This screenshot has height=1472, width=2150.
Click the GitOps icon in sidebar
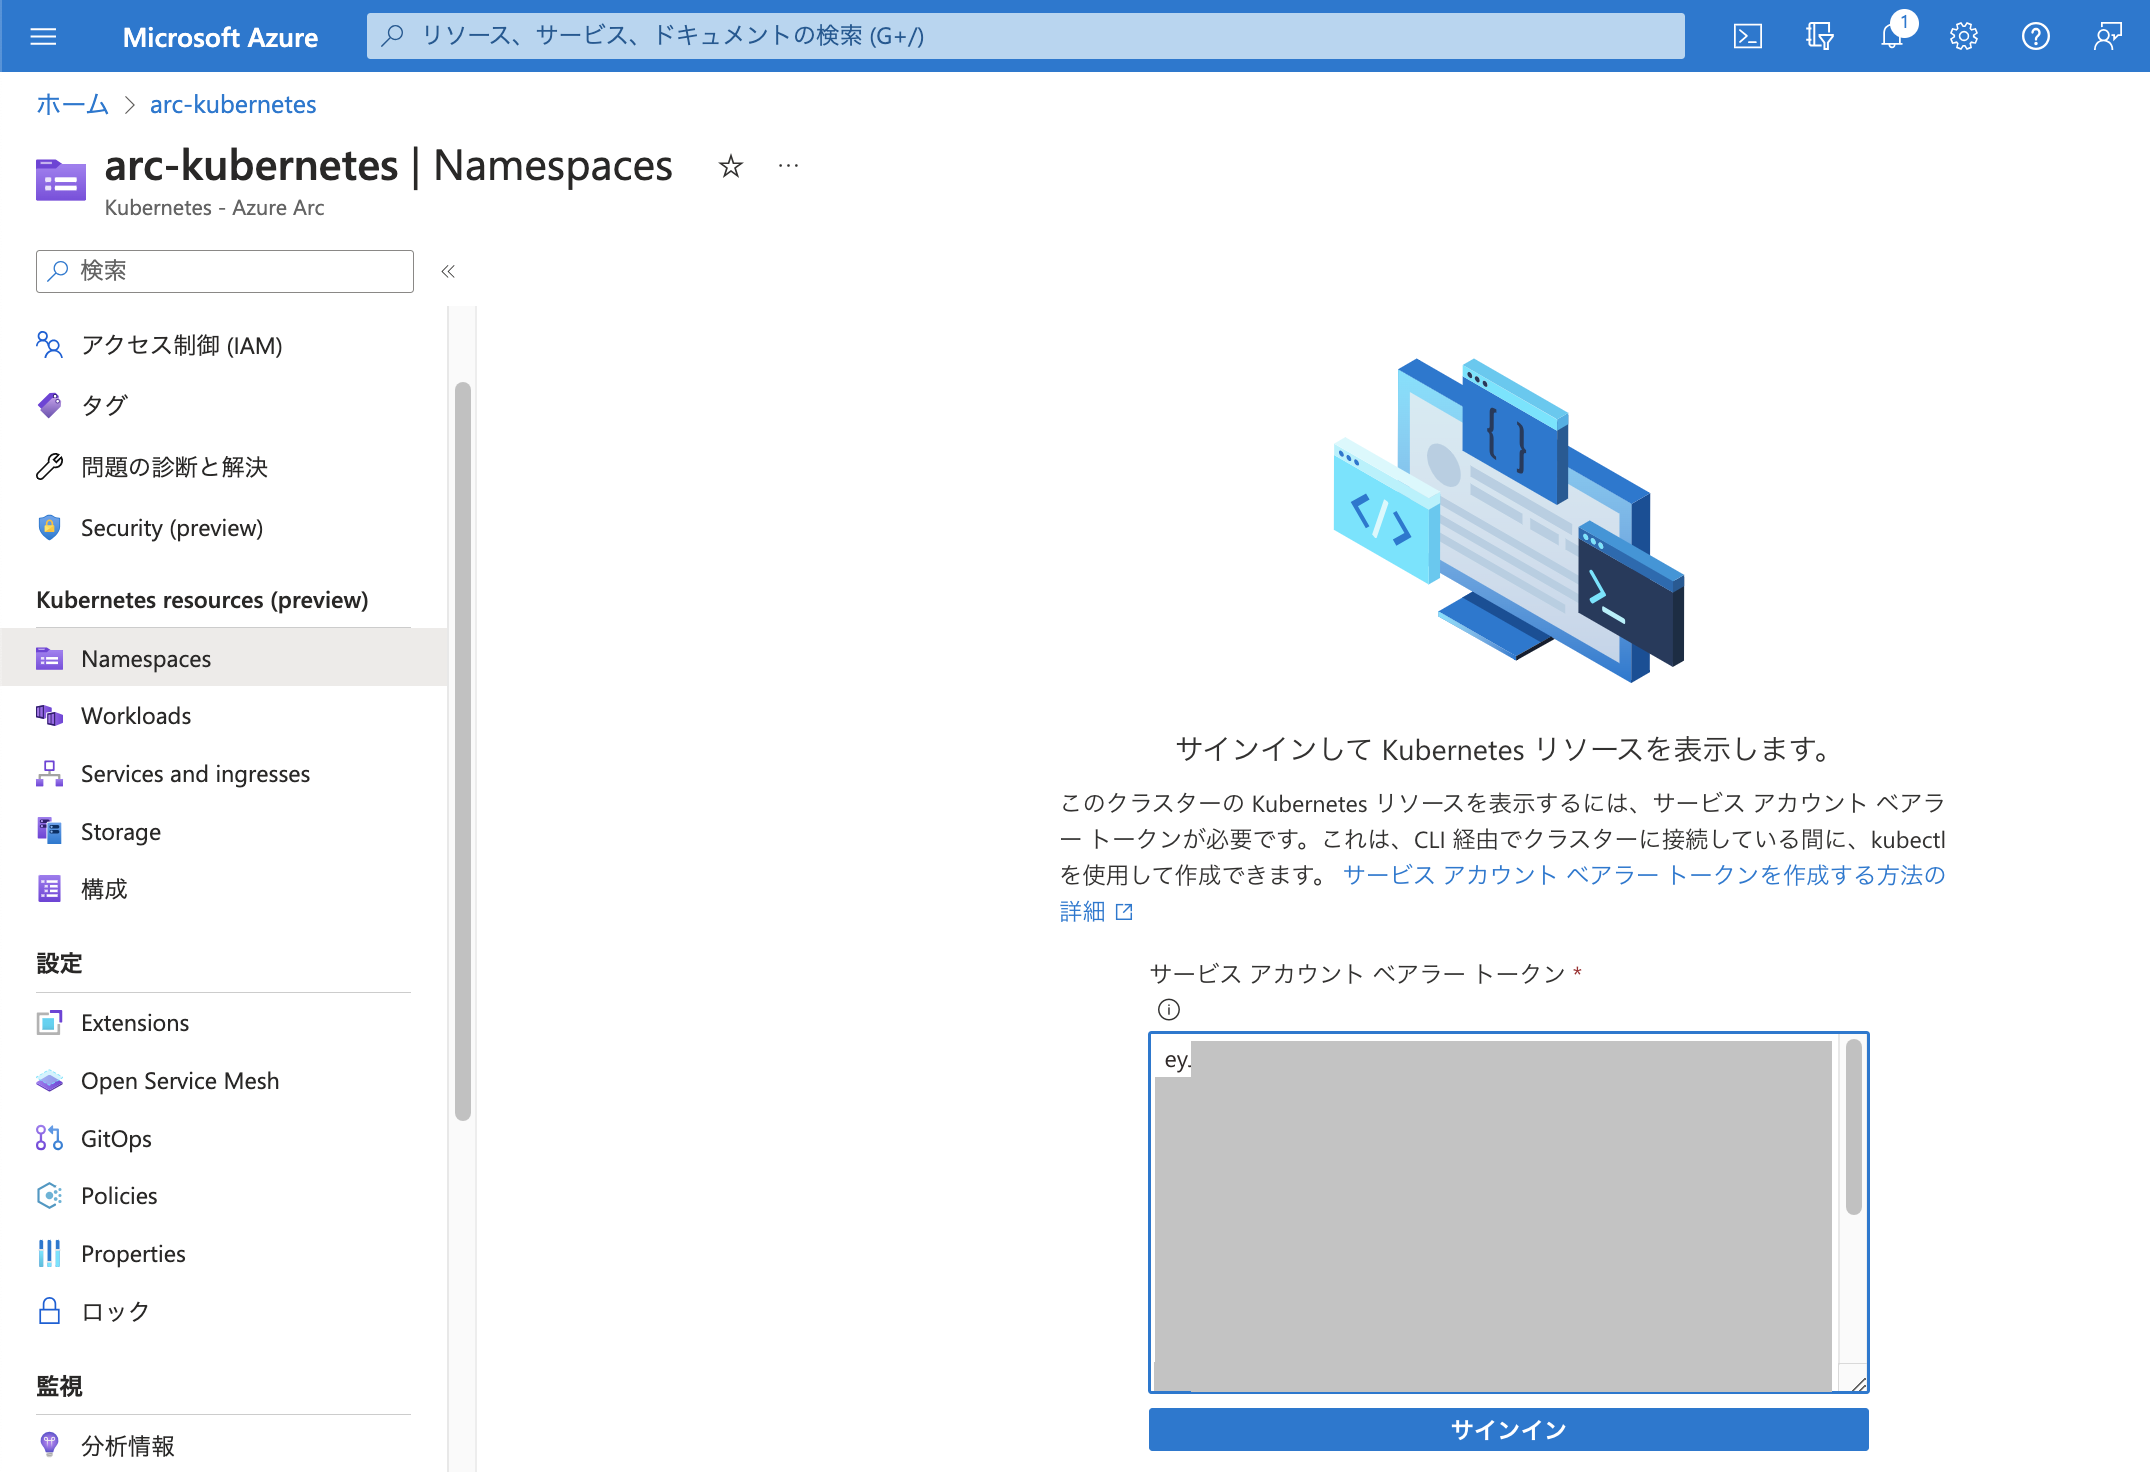click(x=49, y=1138)
